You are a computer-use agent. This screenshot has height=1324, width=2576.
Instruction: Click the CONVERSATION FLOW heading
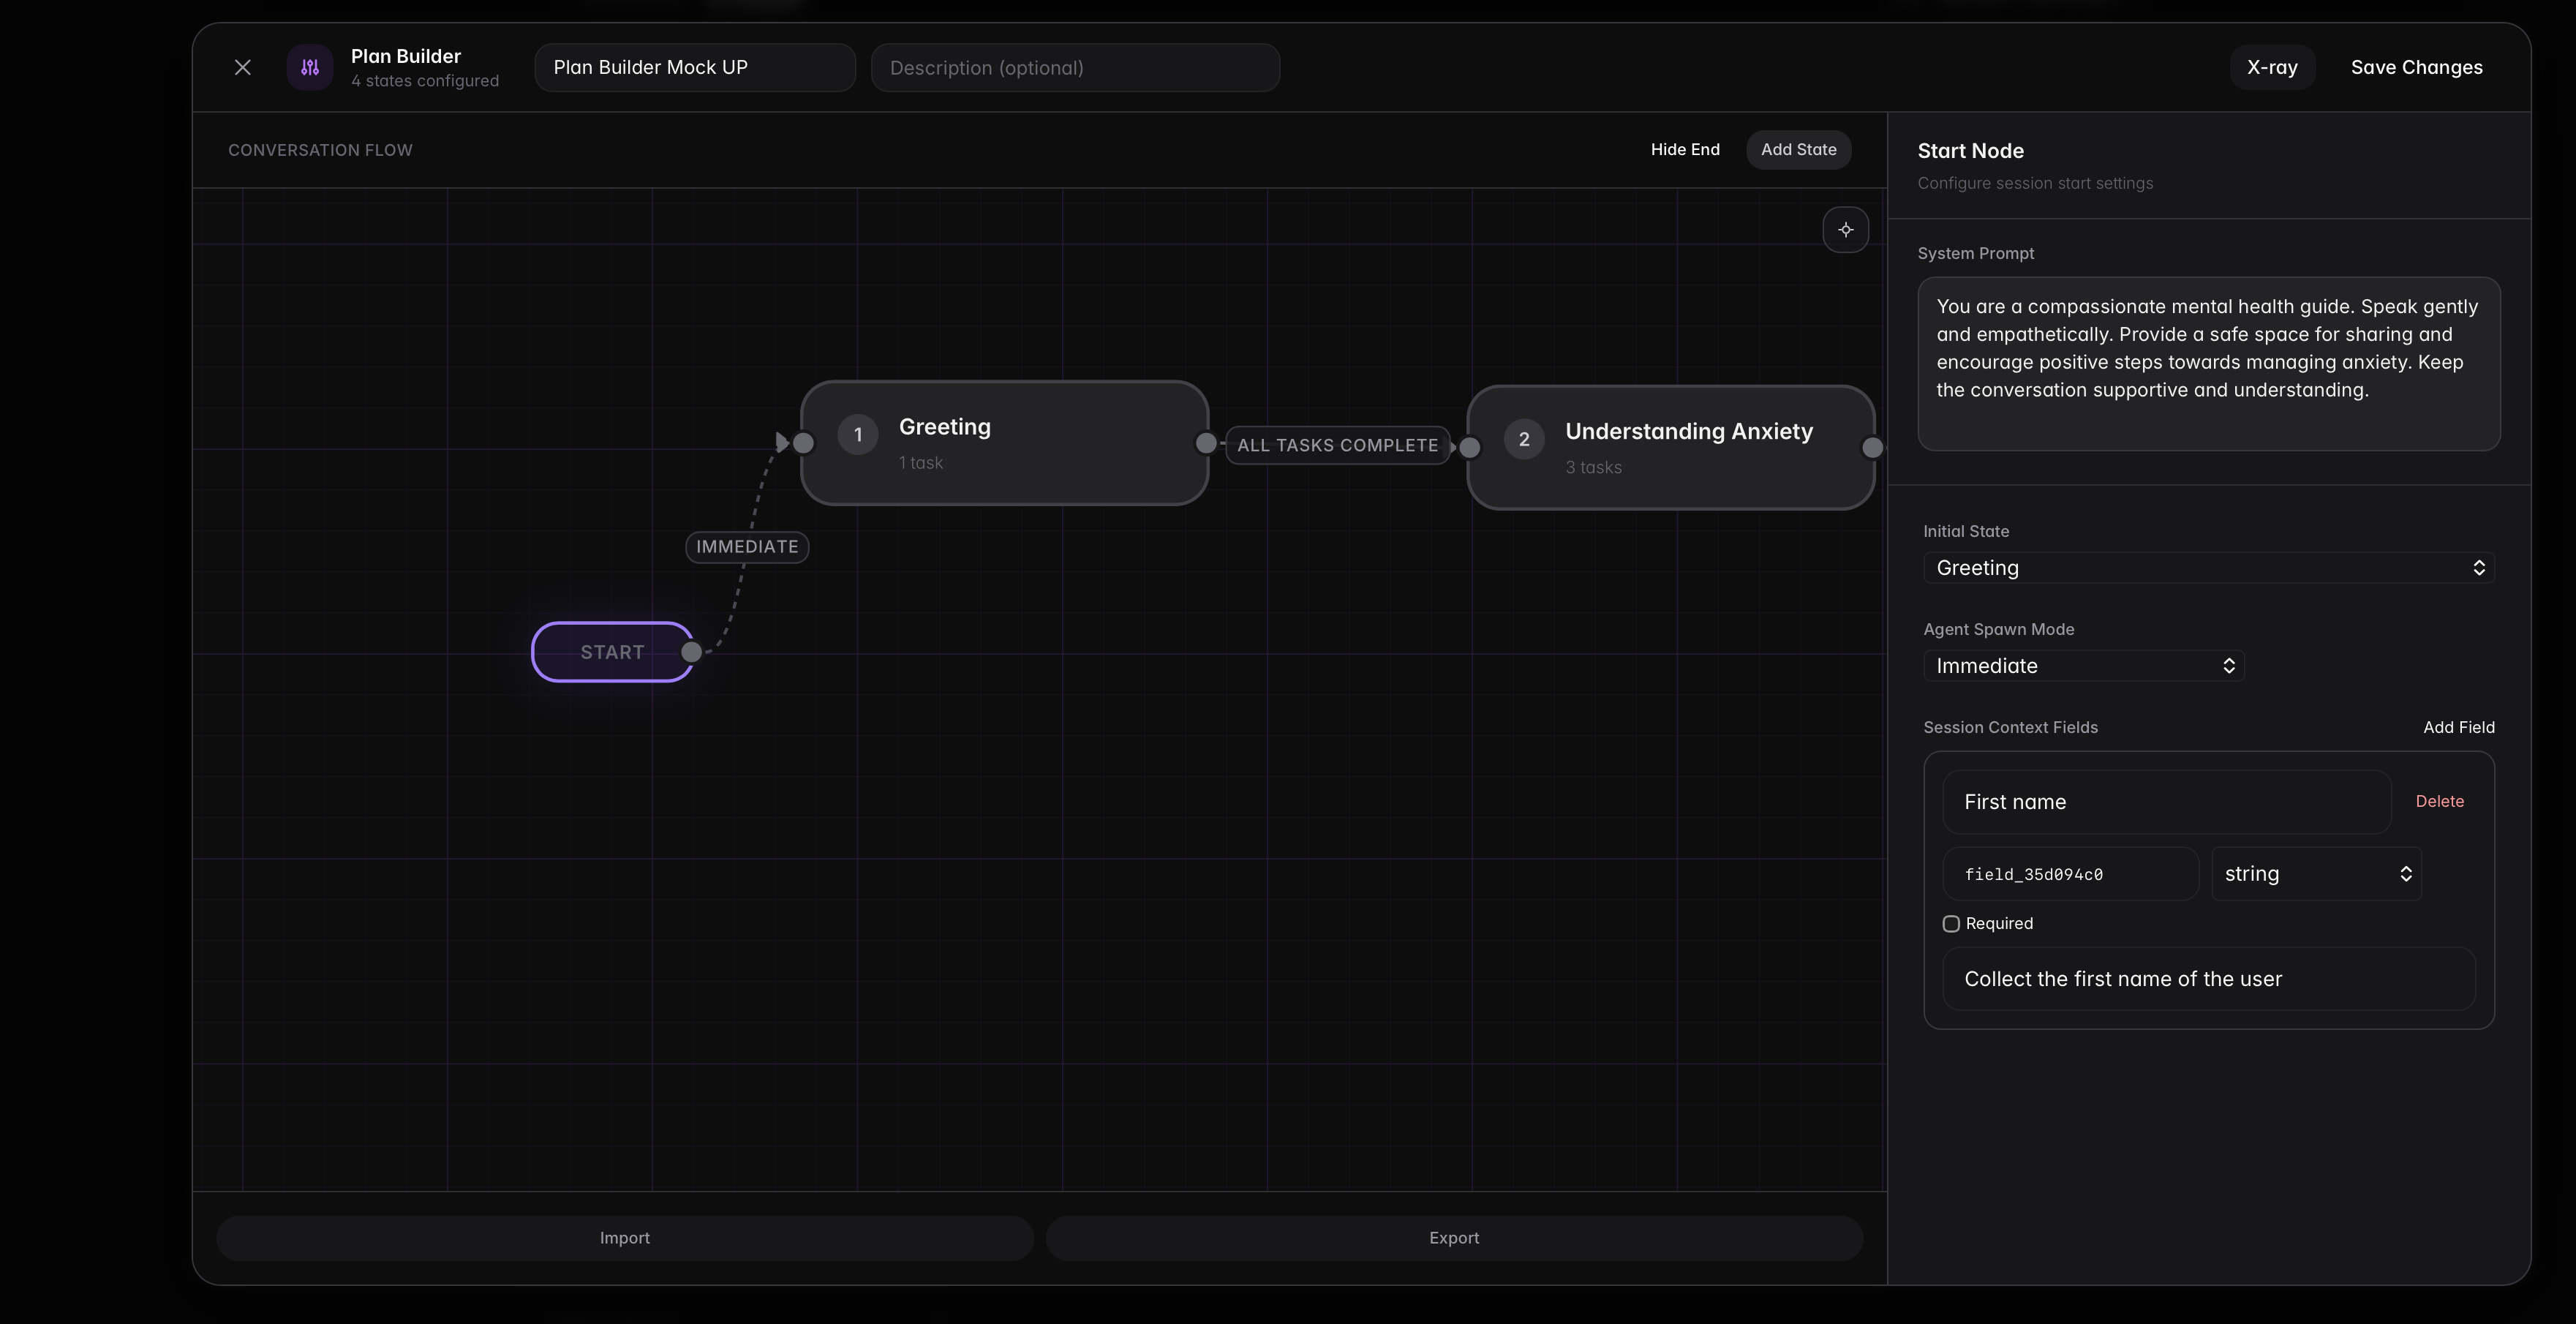tap(320, 150)
